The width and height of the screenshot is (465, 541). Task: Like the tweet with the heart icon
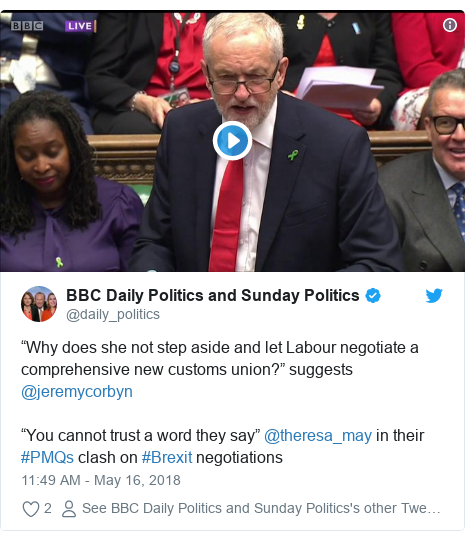31,509
